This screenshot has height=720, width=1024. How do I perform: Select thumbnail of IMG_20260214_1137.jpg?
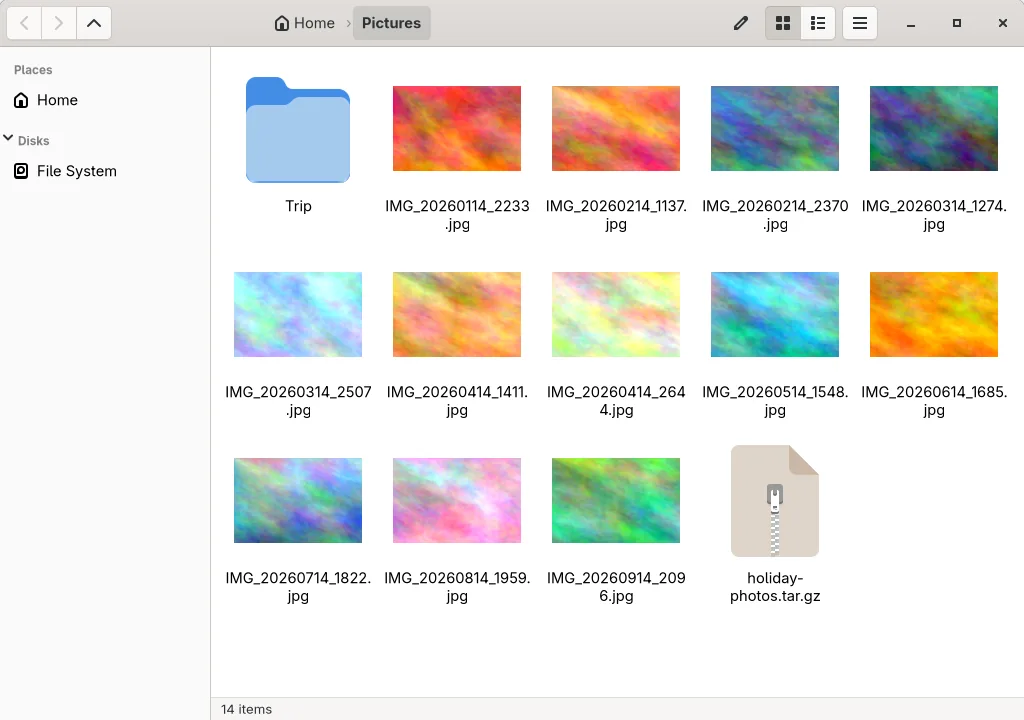[616, 129]
